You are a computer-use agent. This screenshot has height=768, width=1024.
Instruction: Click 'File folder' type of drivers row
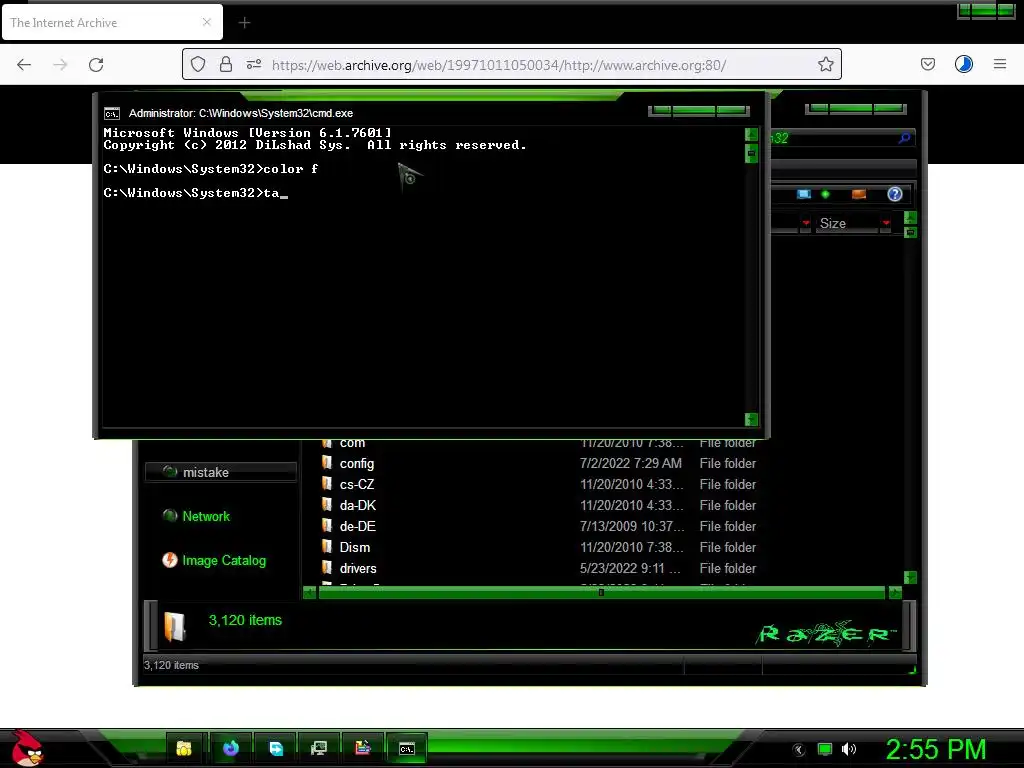(x=728, y=568)
